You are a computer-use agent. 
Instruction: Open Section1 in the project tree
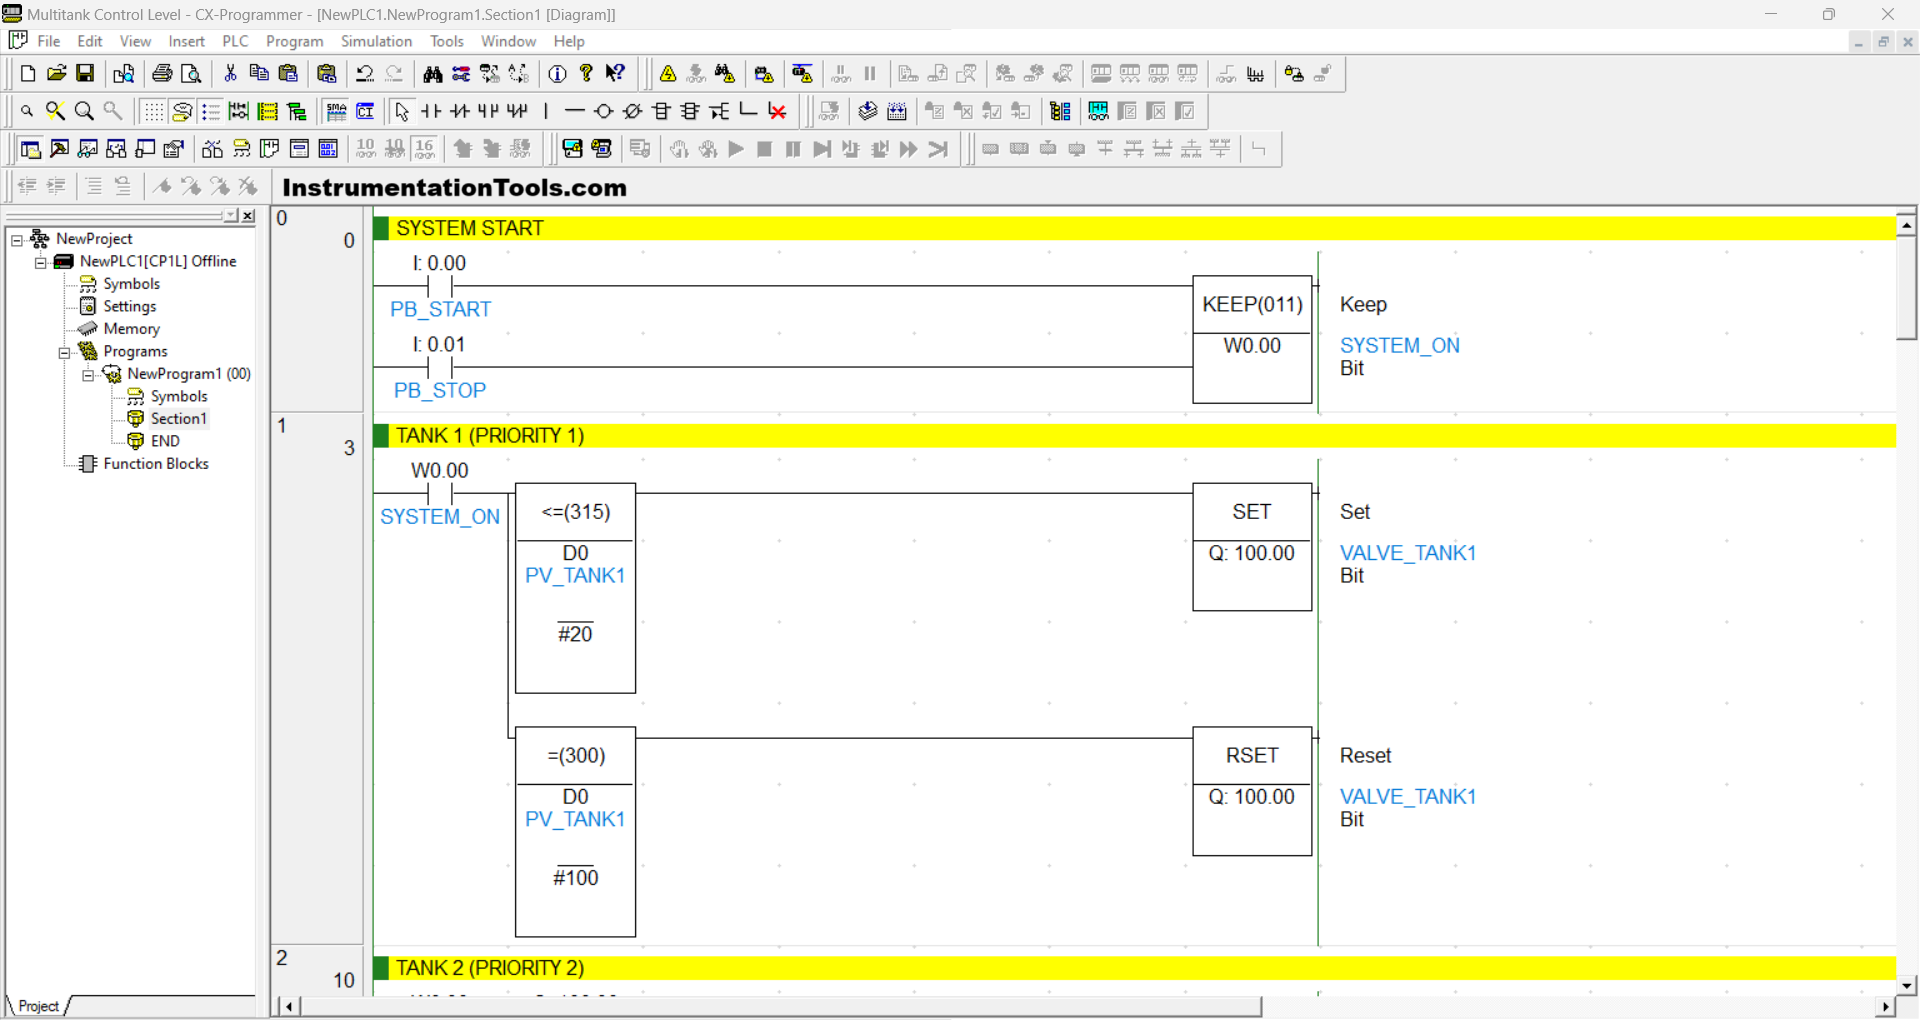click(x=178, y=419)
